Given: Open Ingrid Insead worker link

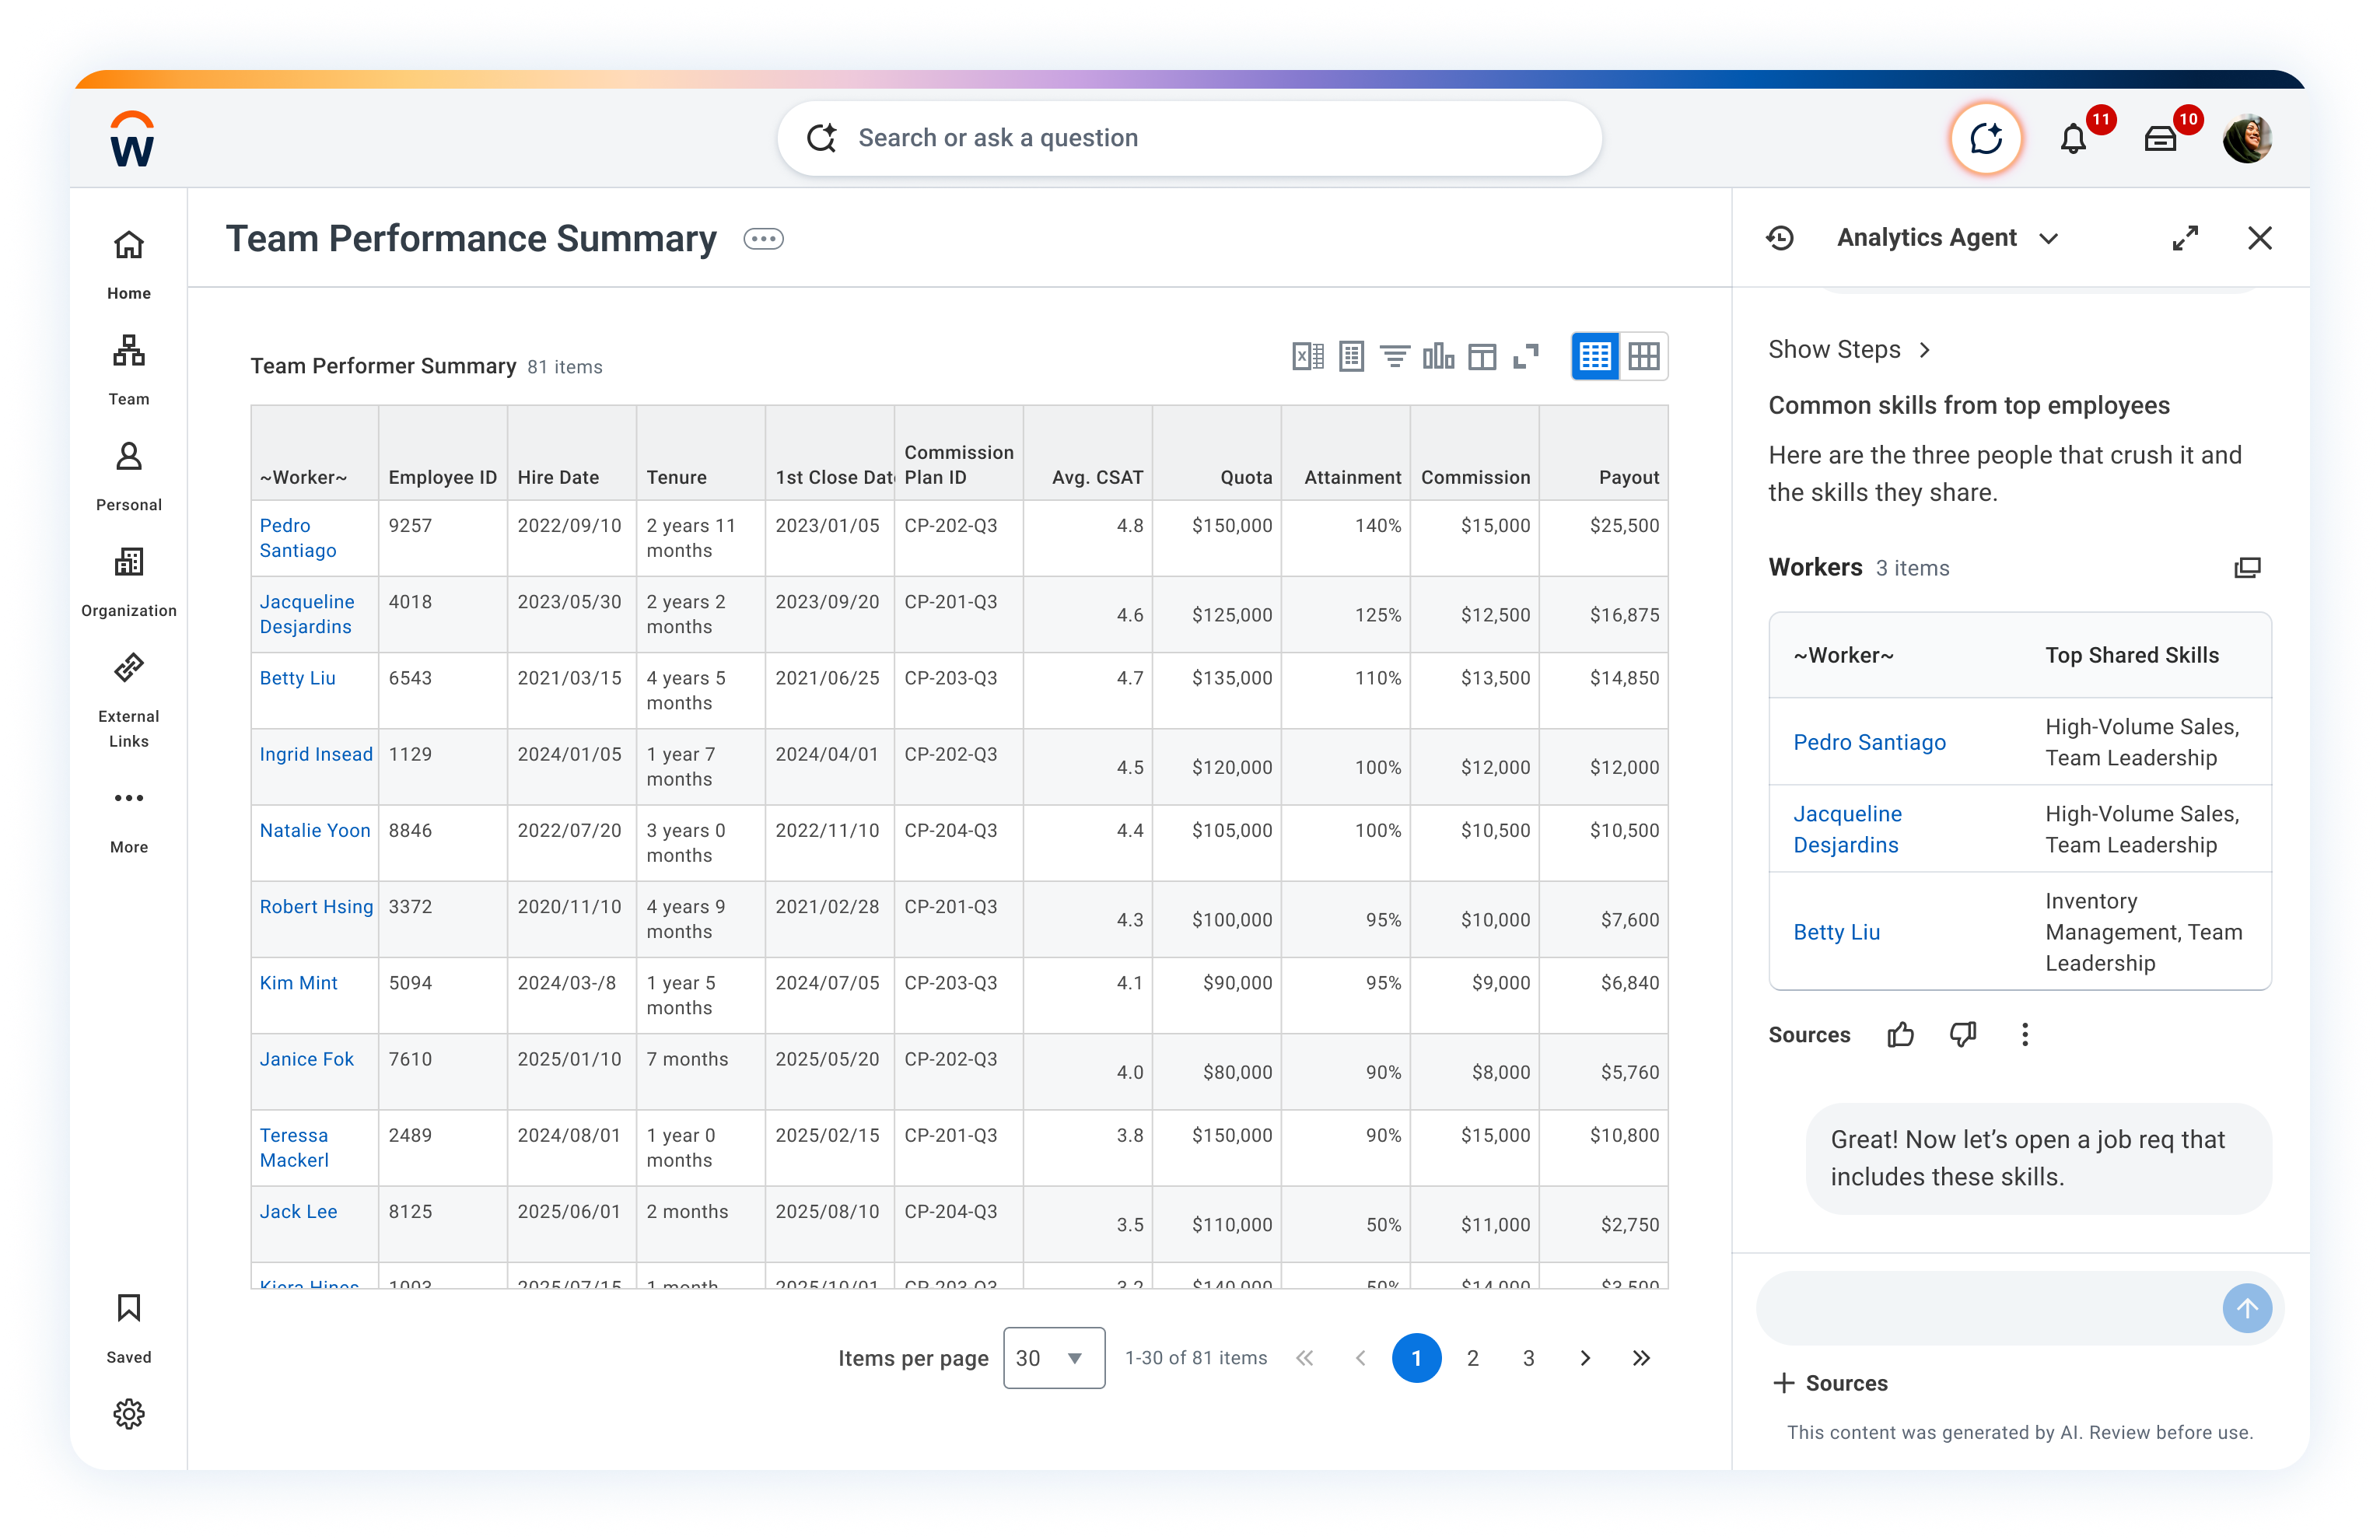Looking at the screenshot, I should pos(316,754).
